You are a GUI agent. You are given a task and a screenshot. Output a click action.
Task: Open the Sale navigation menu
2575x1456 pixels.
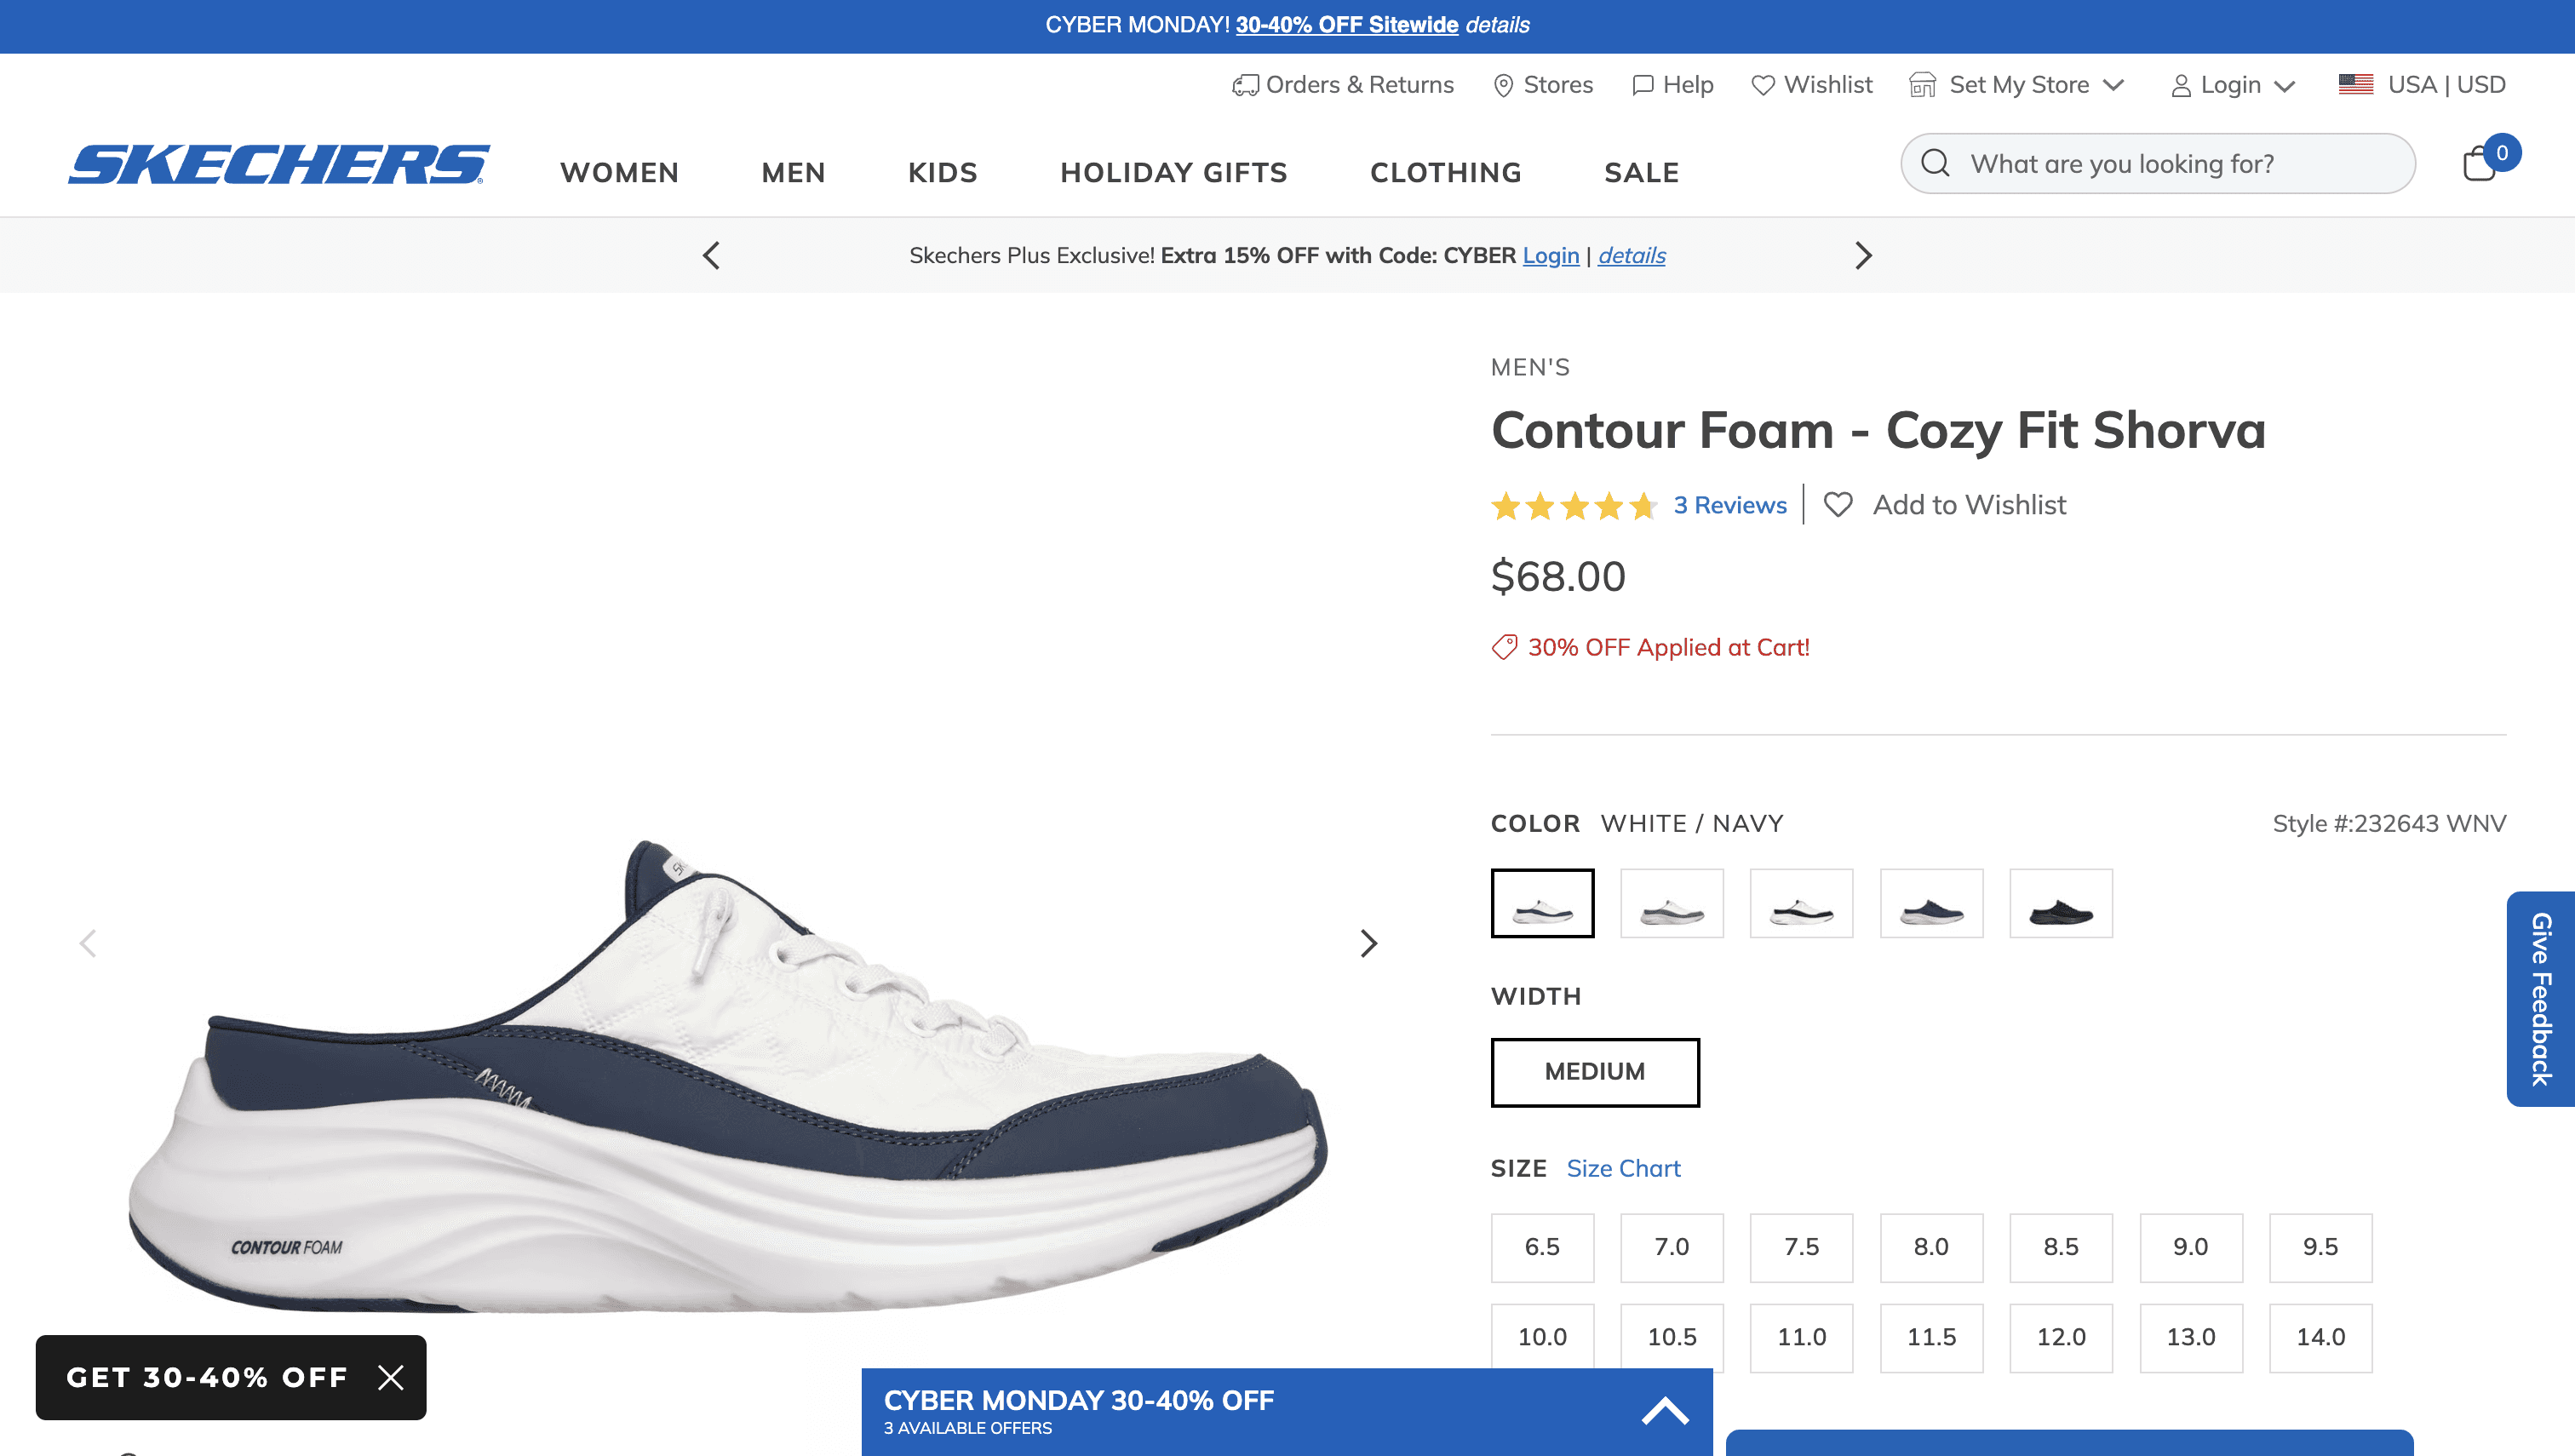click(1641, 173)
